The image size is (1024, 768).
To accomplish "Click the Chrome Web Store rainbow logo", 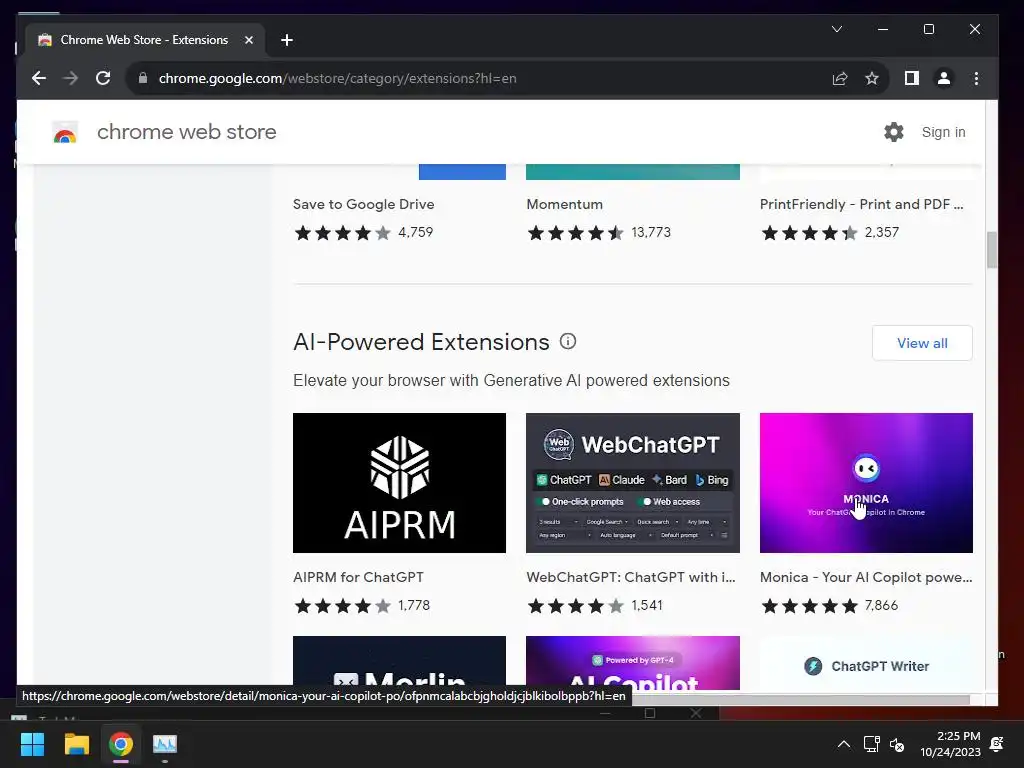I will click(65, 132).
